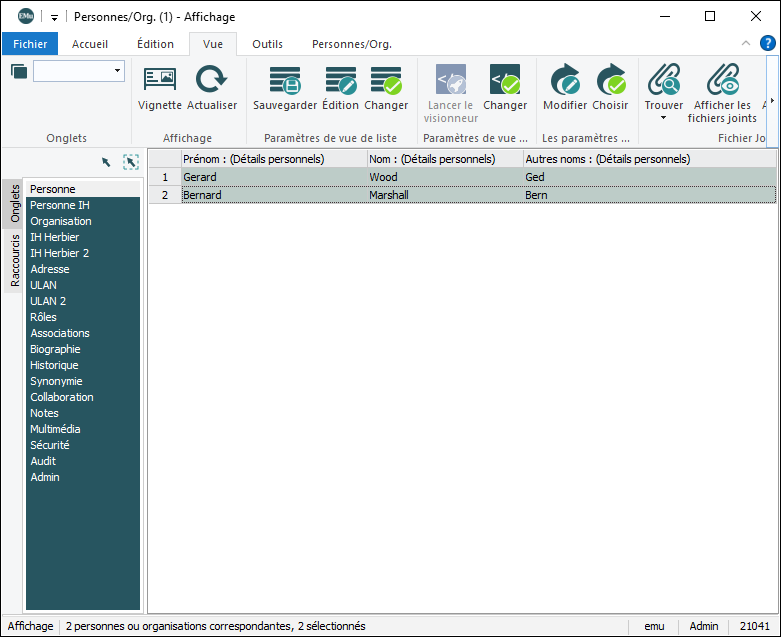
Task: Click the Vignette view icon
Action: pyautogui.click(x=159, y=81)
